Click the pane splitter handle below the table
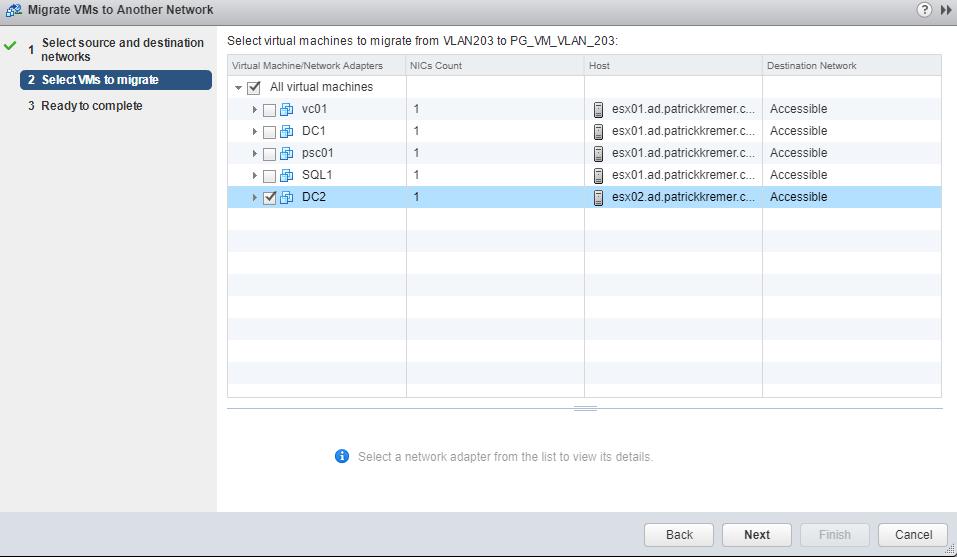Viewport: 957px width, 557px height. 585,408
